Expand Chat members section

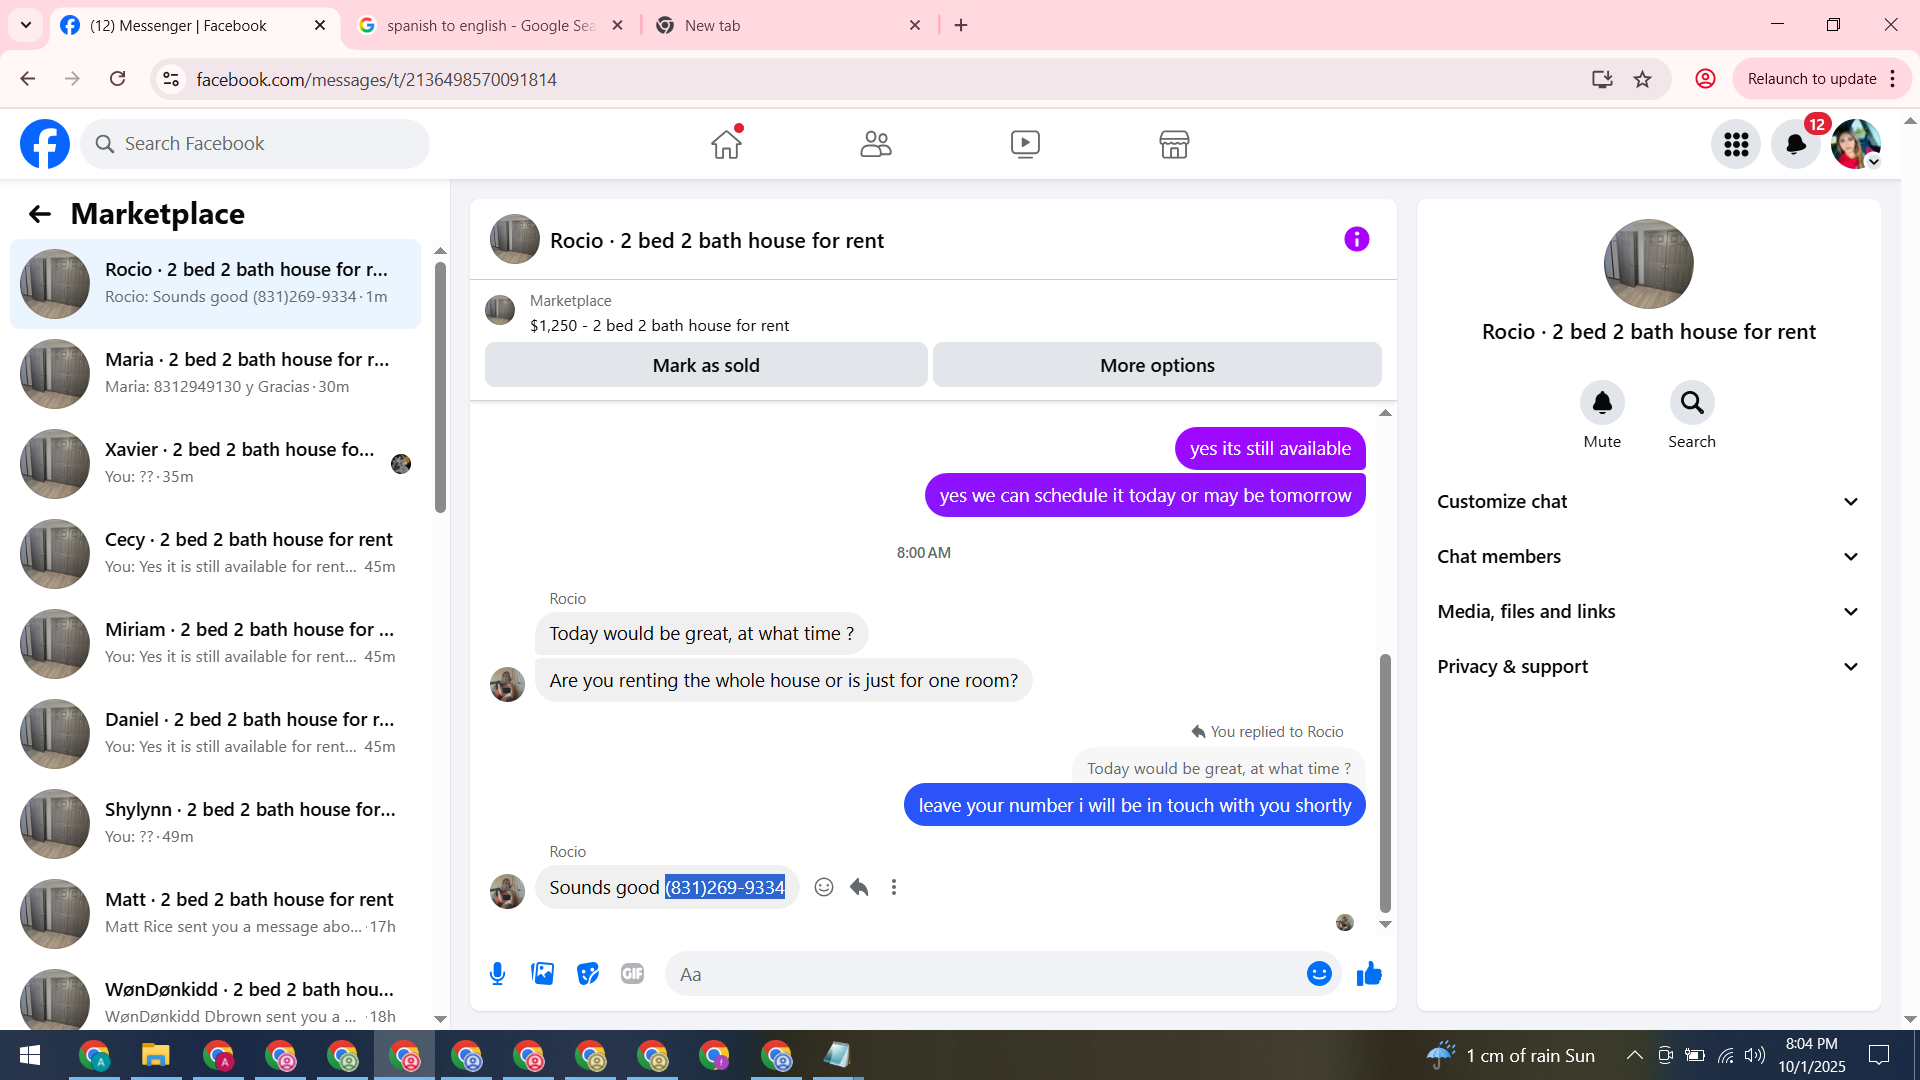tap(1649, 557)
